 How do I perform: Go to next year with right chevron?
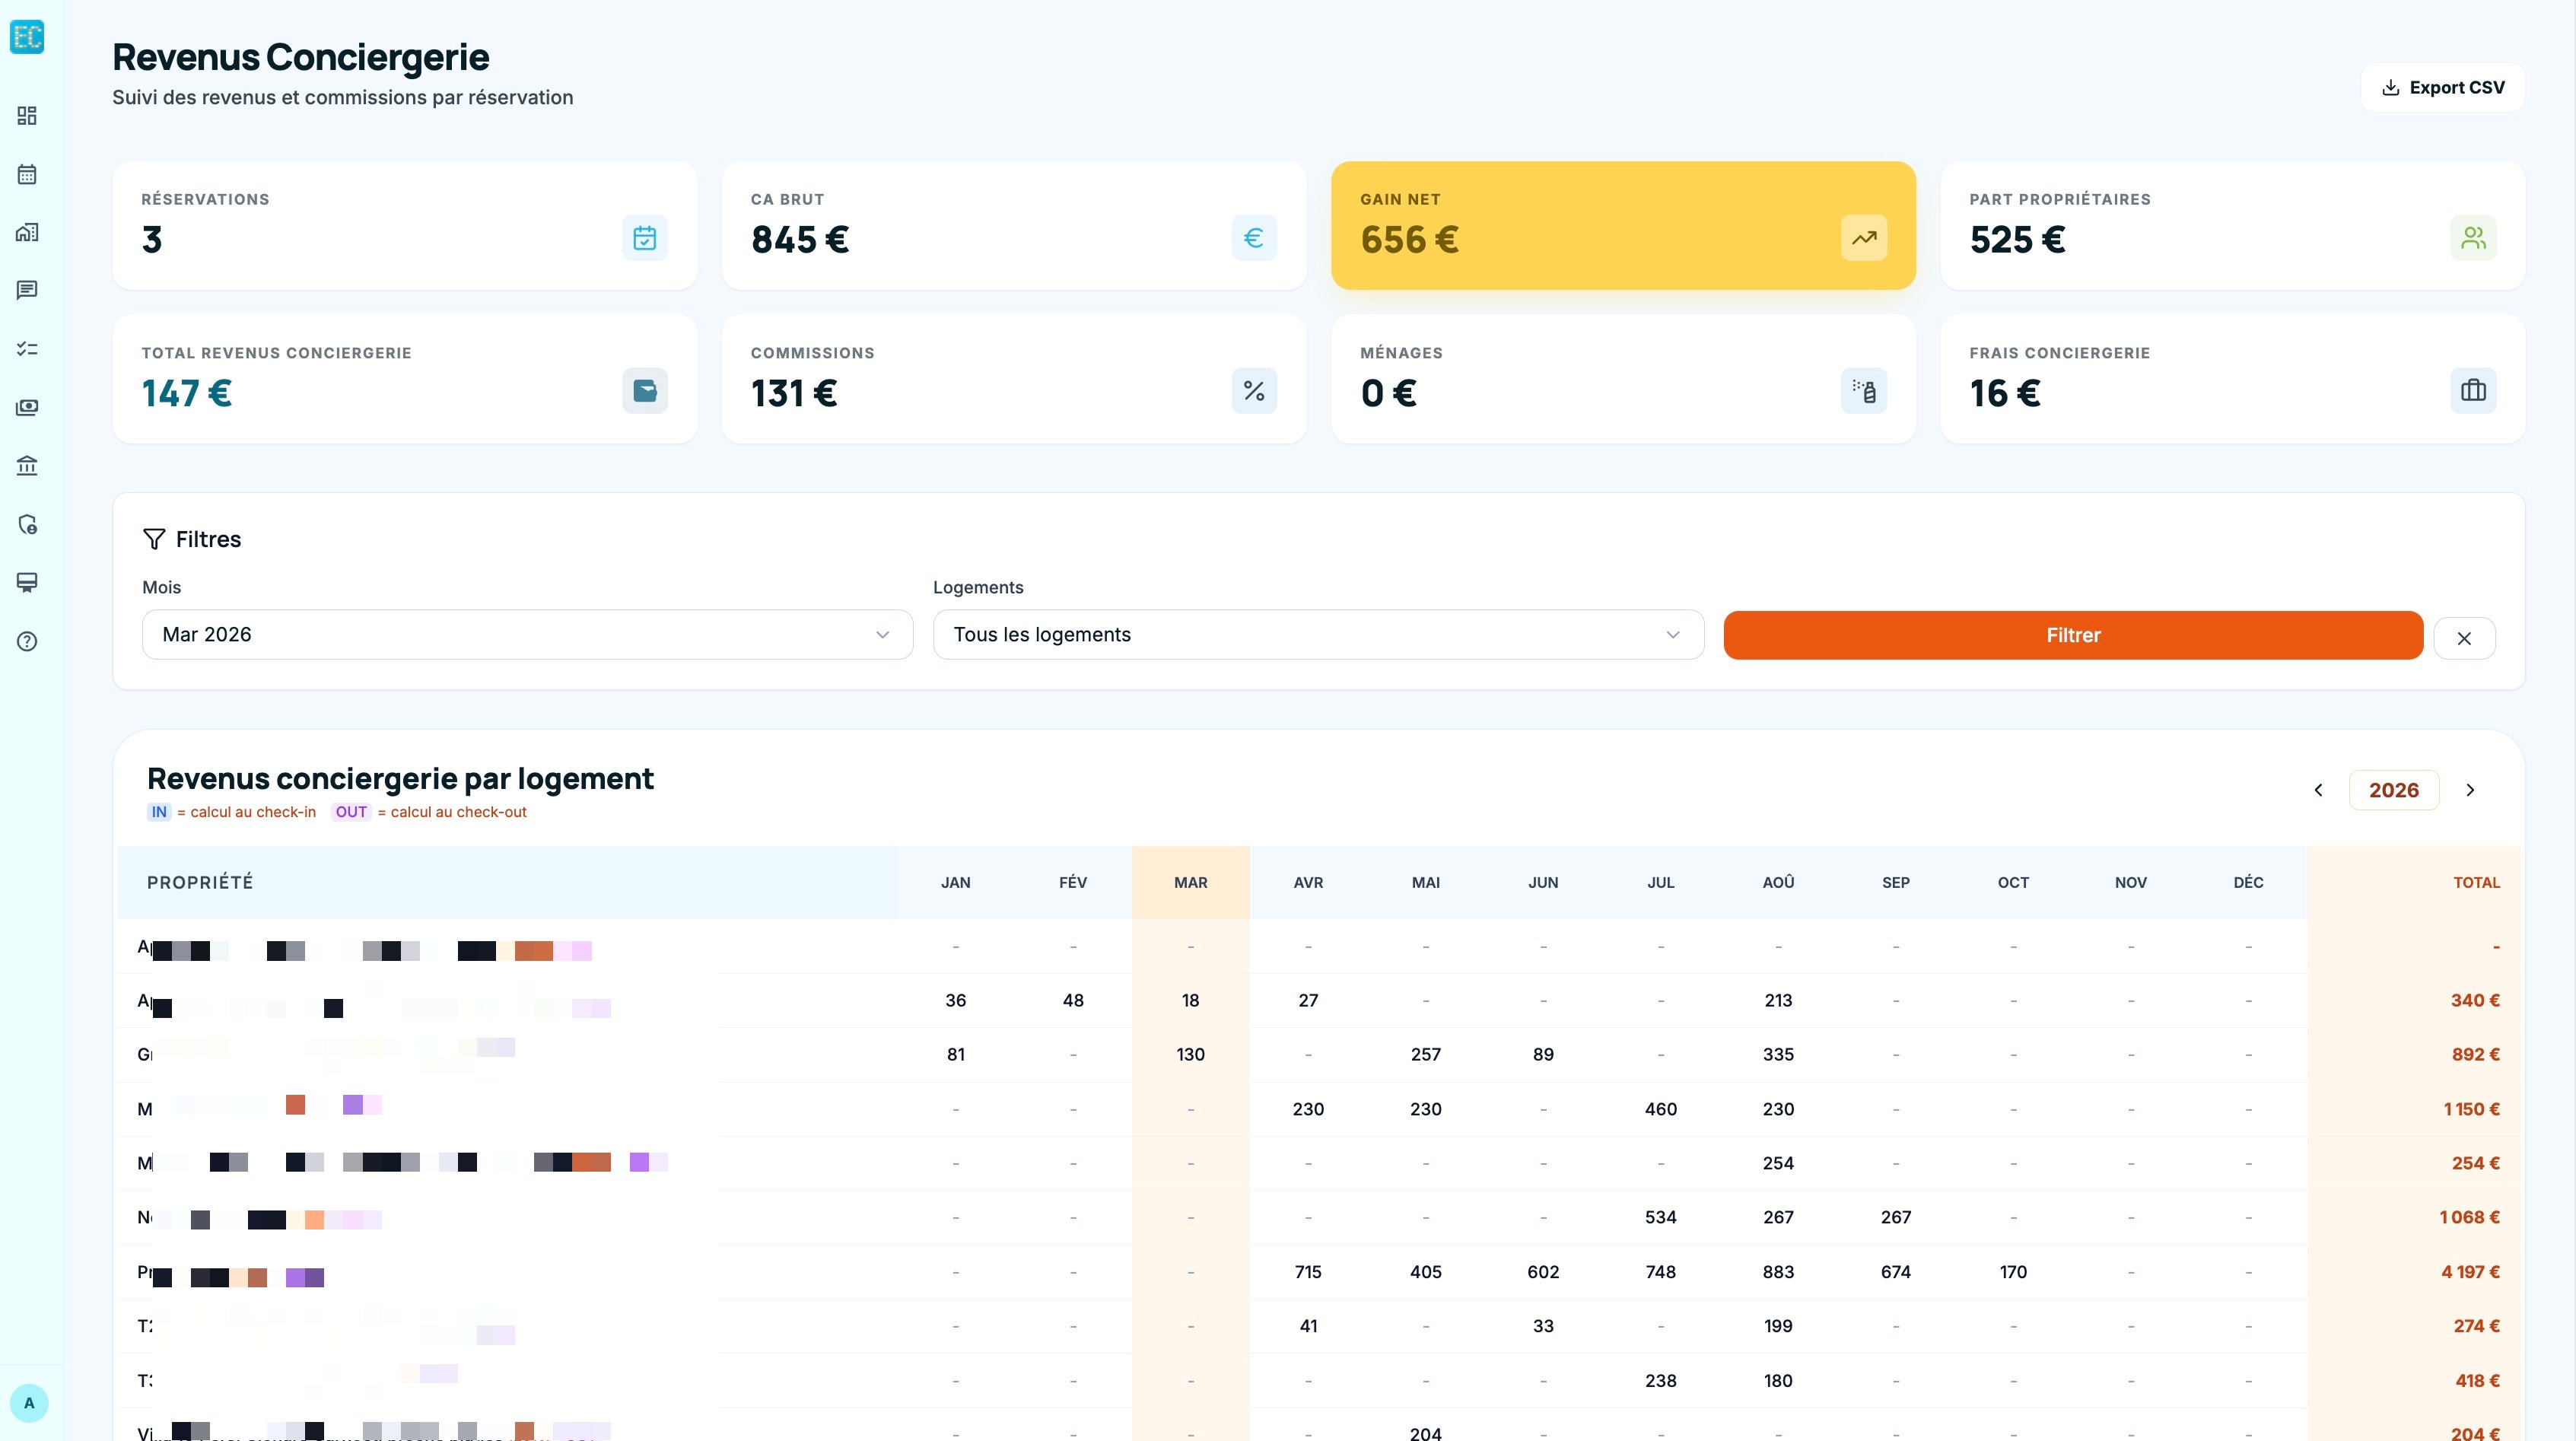point(2470,790)
